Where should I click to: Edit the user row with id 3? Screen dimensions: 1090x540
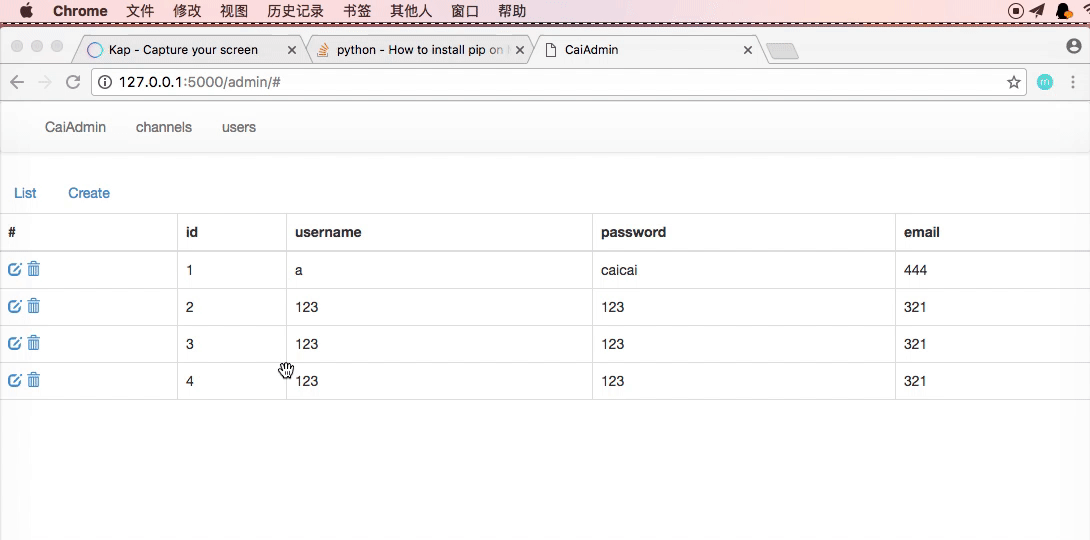coord(15,343)
